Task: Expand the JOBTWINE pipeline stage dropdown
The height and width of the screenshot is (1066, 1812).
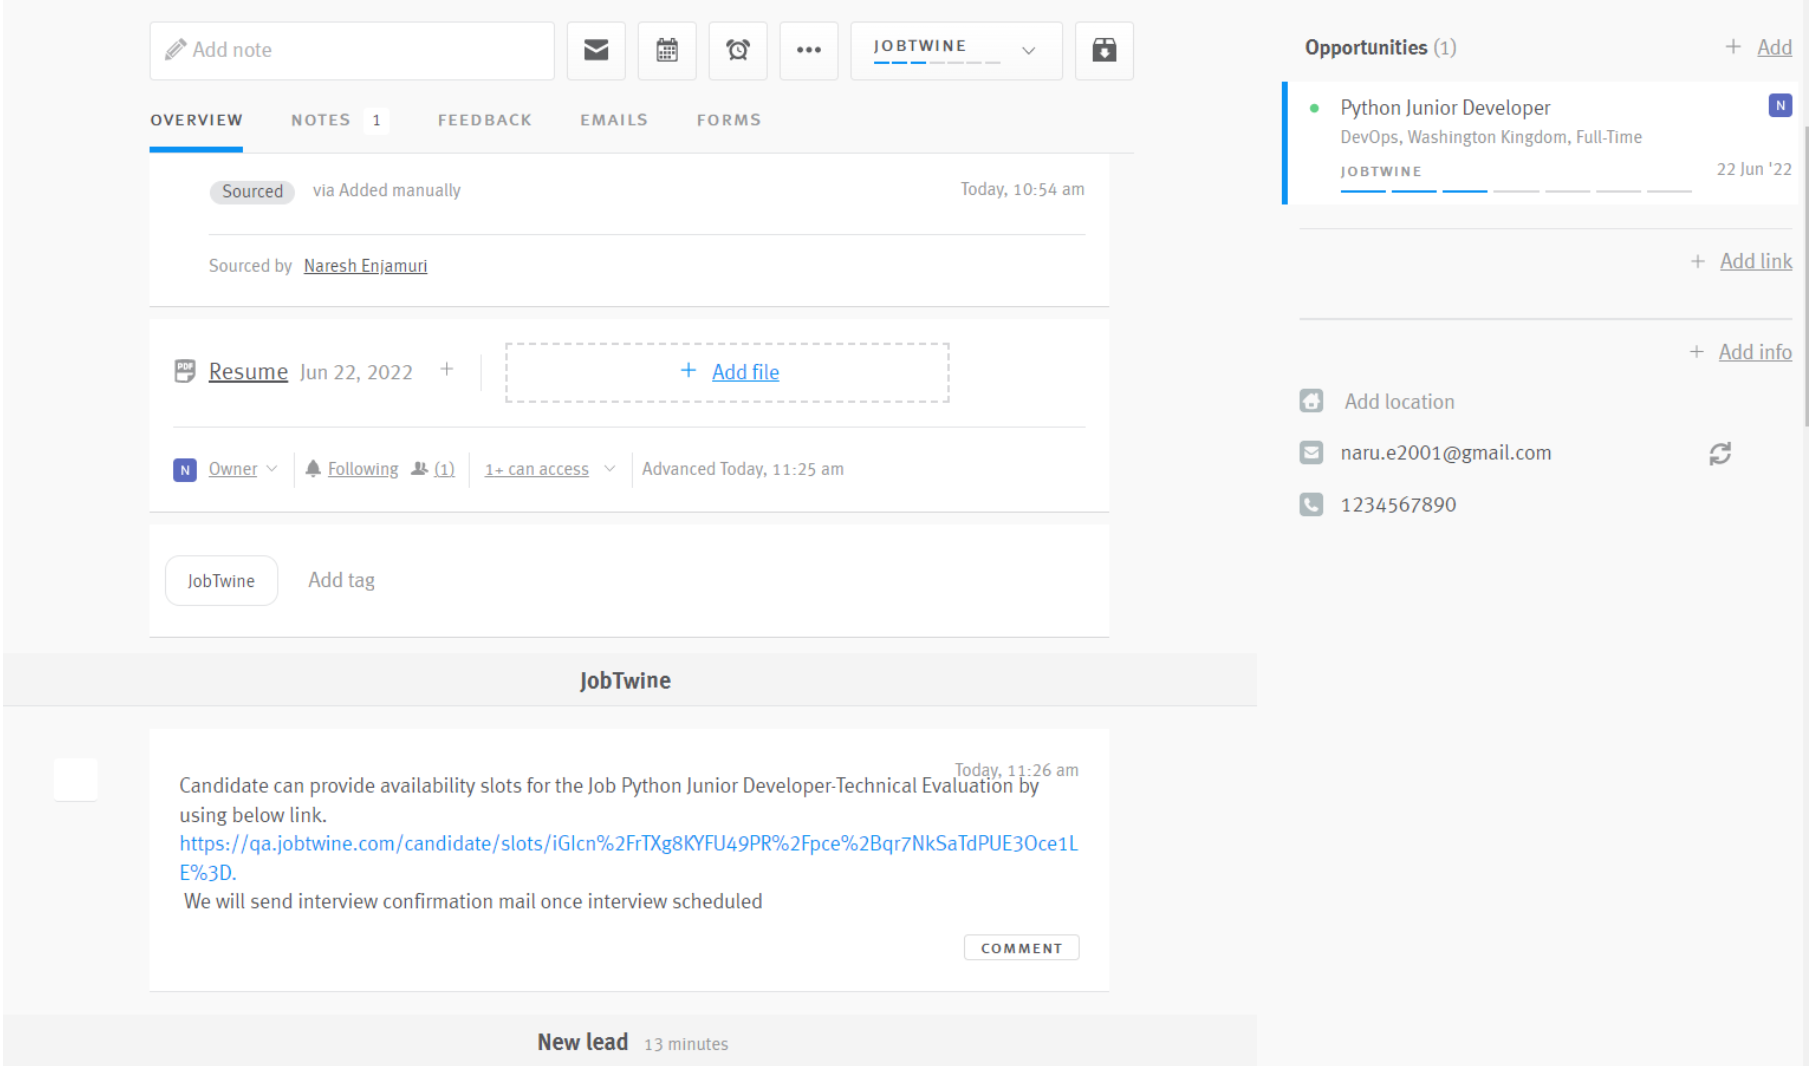Action: coord(1028,50)
